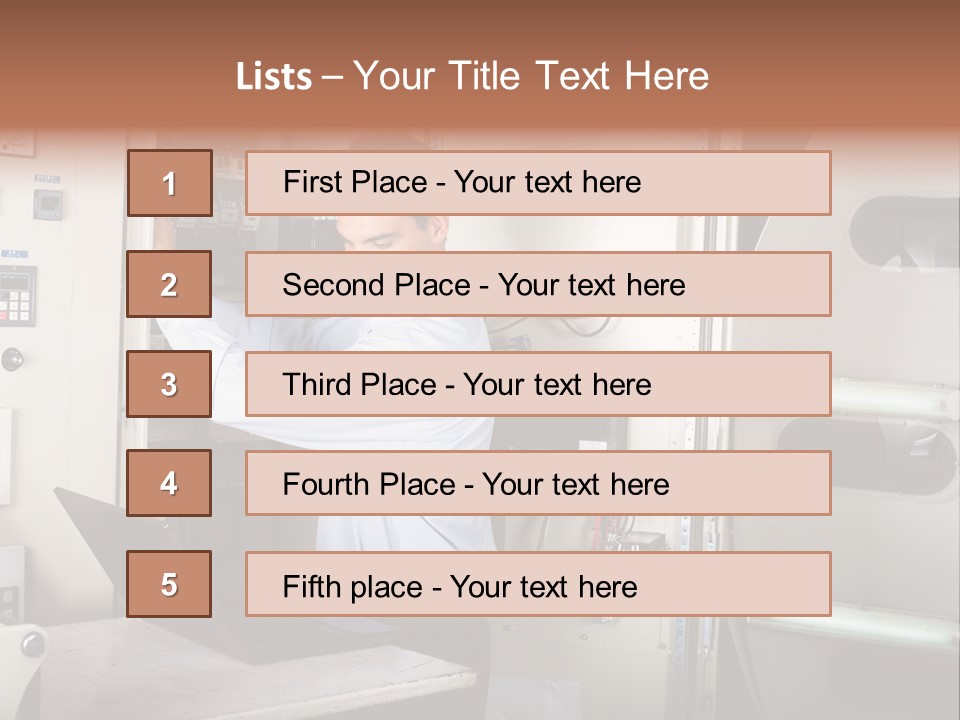
Task: Click the number 5 box
Action: point(169,584)
